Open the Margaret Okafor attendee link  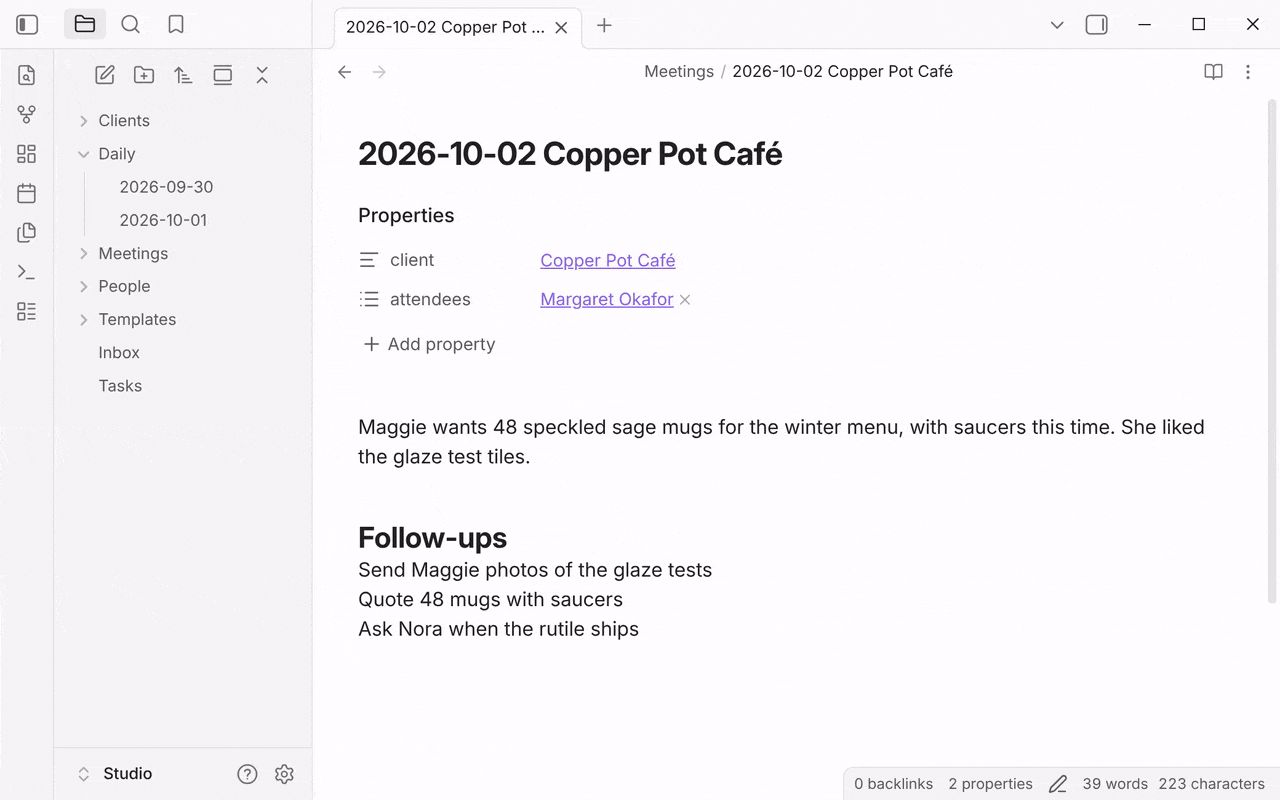click(607, 300)
